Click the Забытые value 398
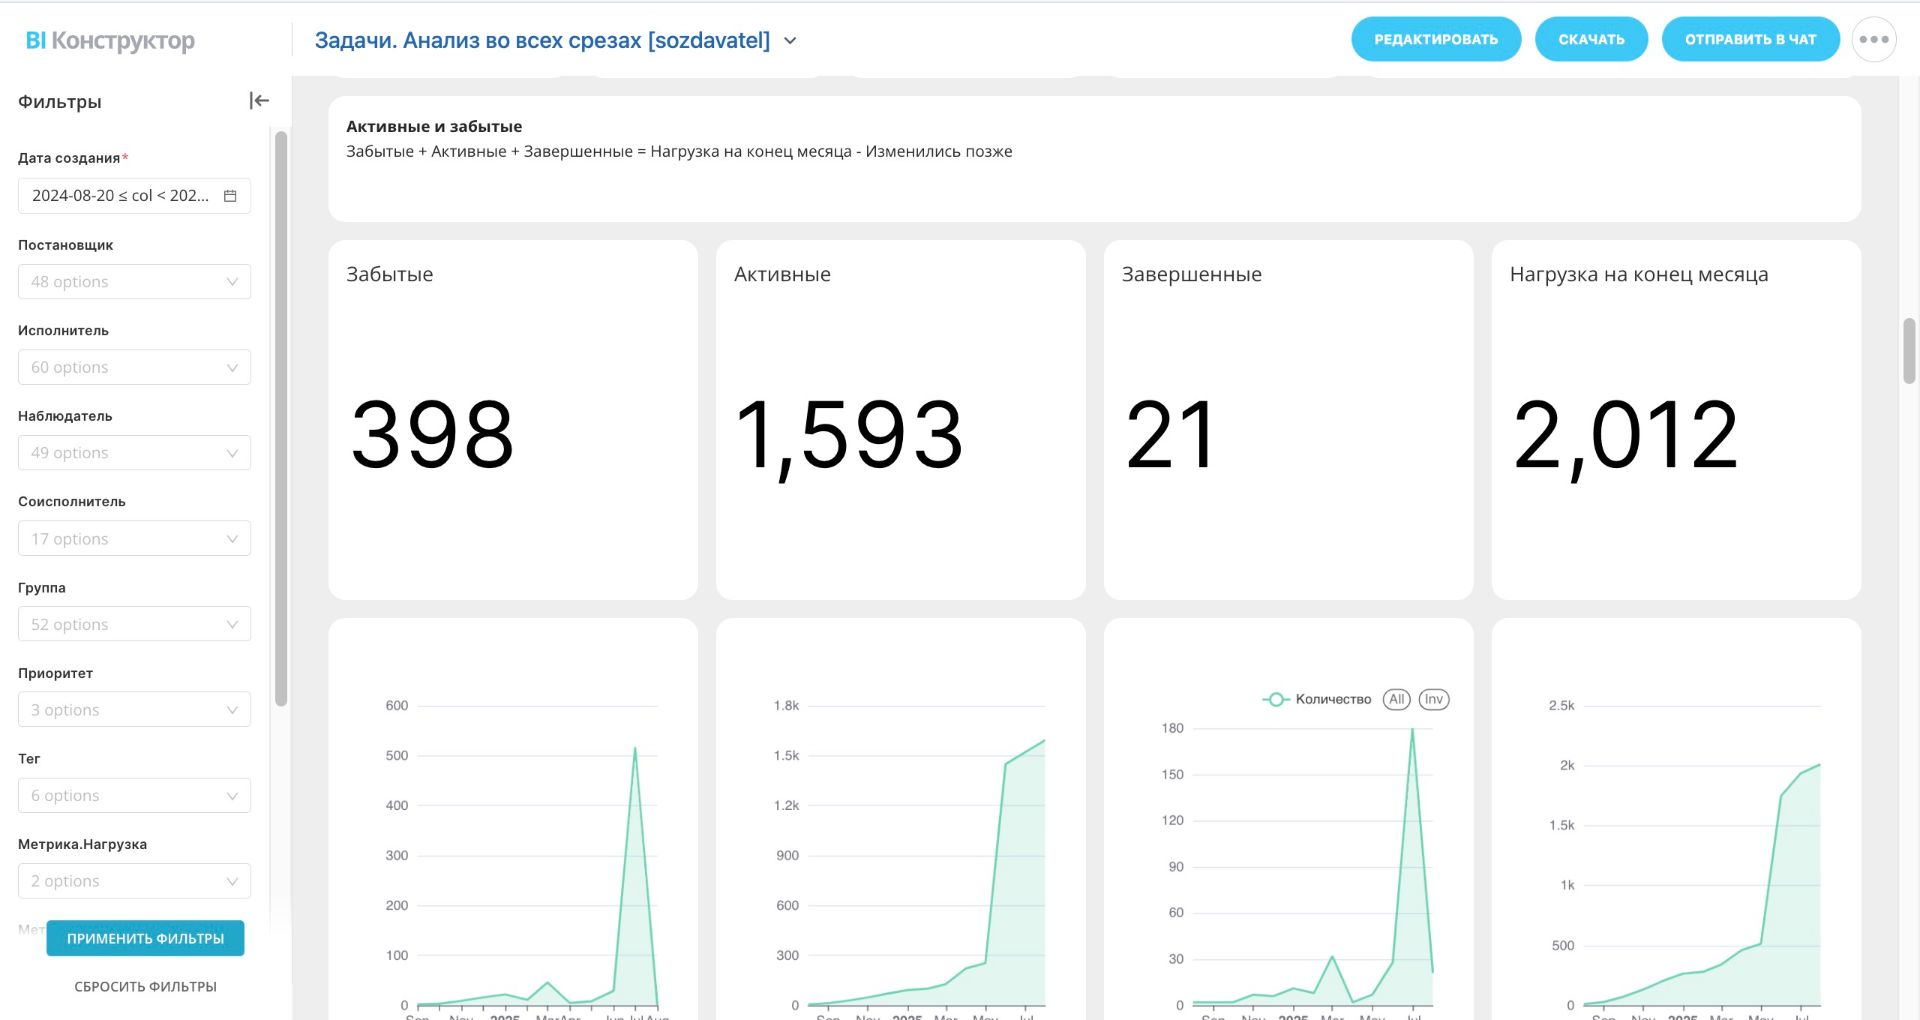 [432, 435]
